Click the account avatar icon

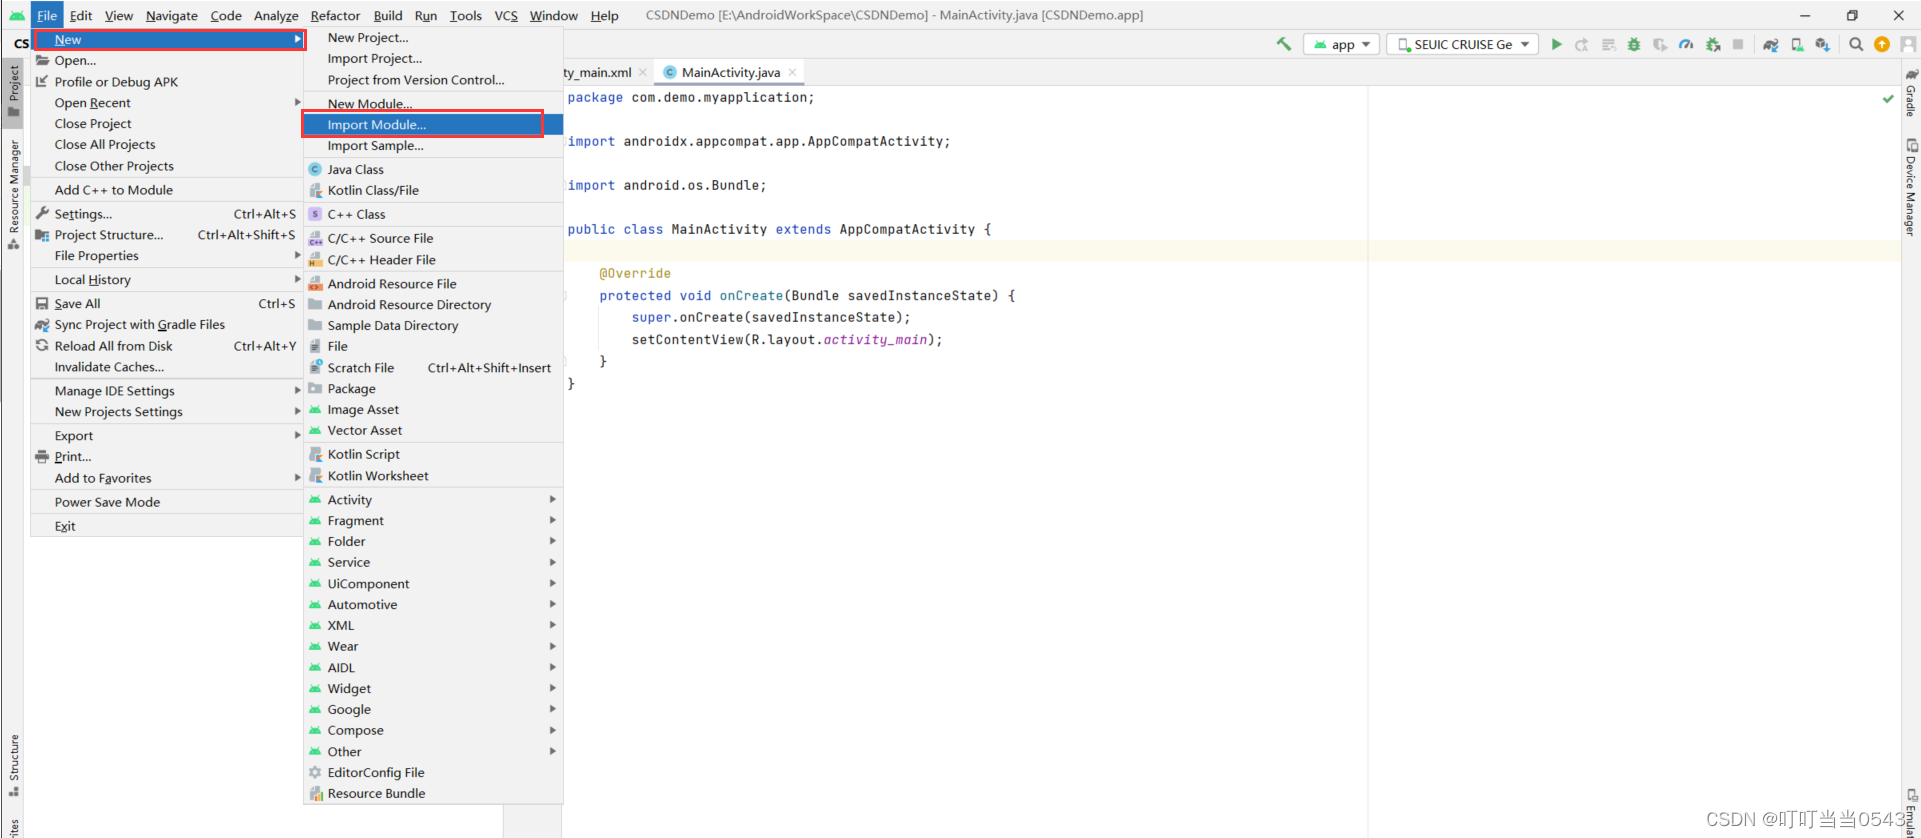(x=1908, y=44)
